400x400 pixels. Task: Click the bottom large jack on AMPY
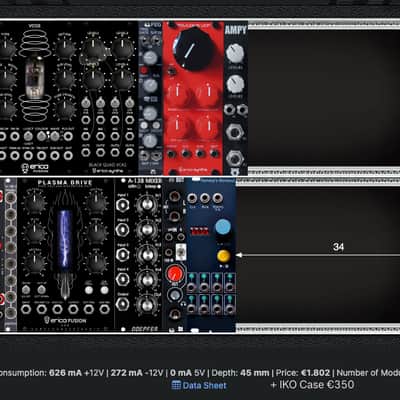(x=235, y=158)
